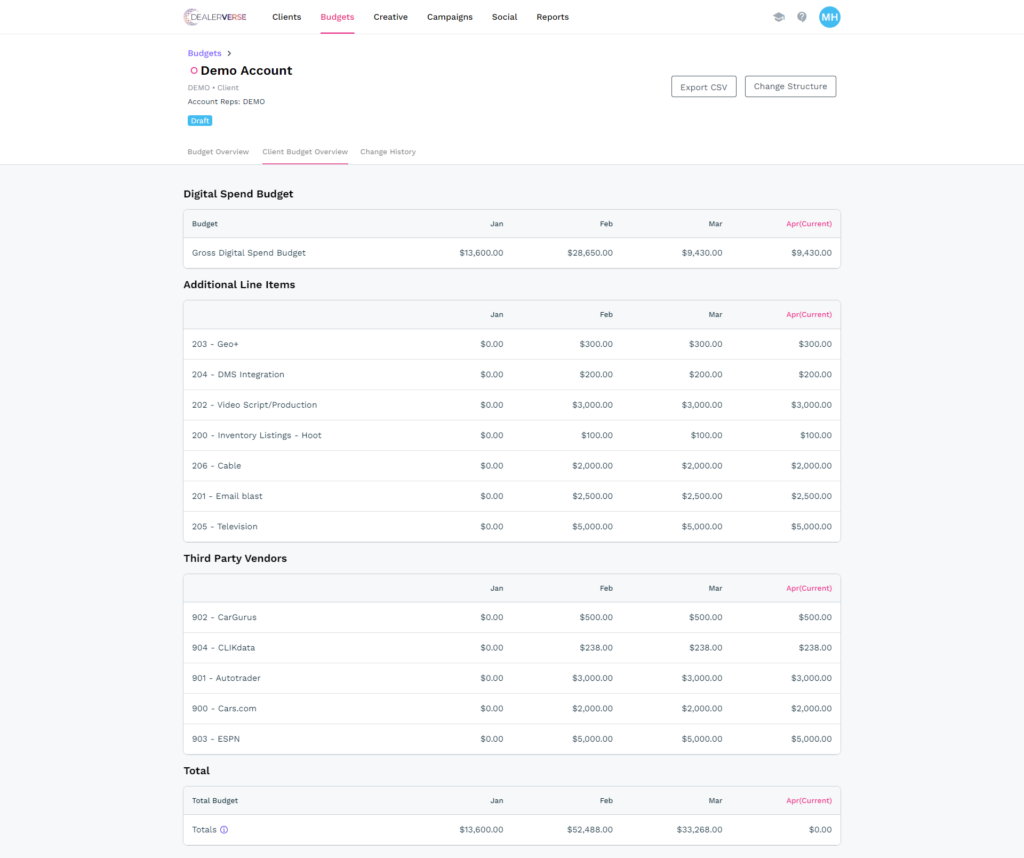1024x858 pixels.
Task: Click the Export CSV button
Action: [x=703, y=87]
